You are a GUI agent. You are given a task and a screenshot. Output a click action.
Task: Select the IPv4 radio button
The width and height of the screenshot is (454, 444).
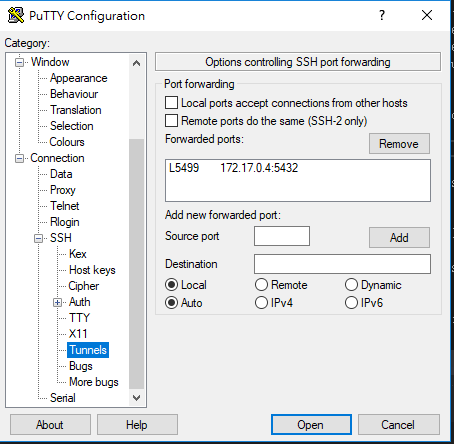tap(261, 303)
